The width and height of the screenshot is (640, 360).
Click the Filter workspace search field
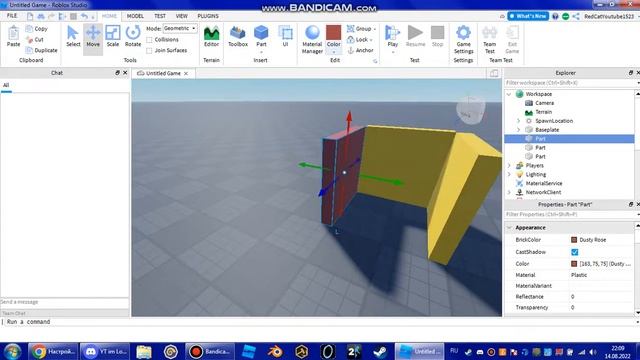click(x=569, y=83)
